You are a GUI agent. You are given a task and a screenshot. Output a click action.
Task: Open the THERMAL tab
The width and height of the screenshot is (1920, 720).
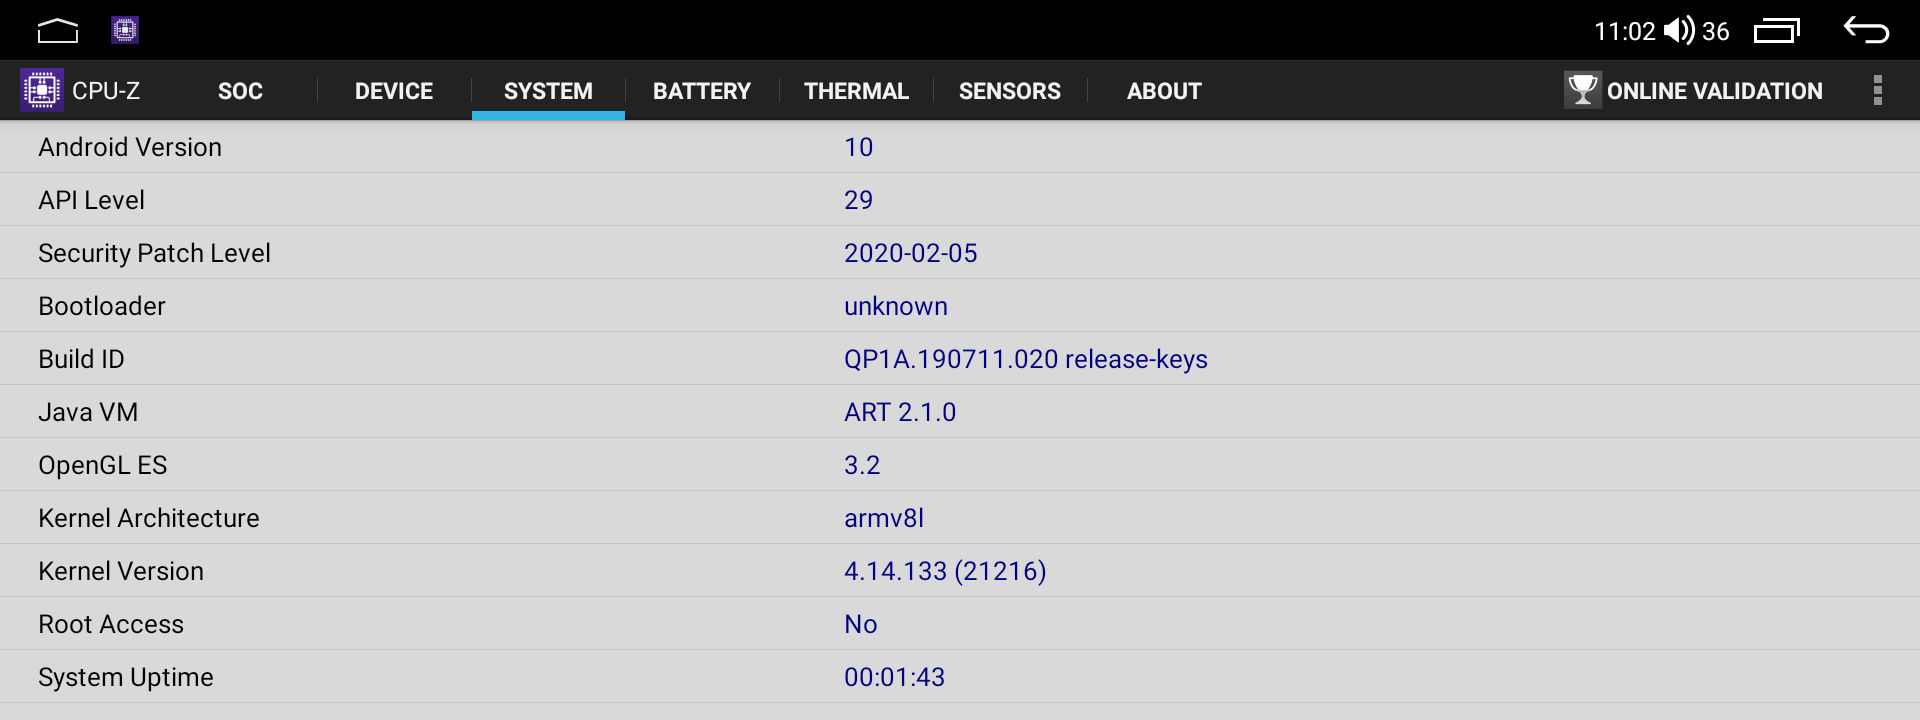856,91
